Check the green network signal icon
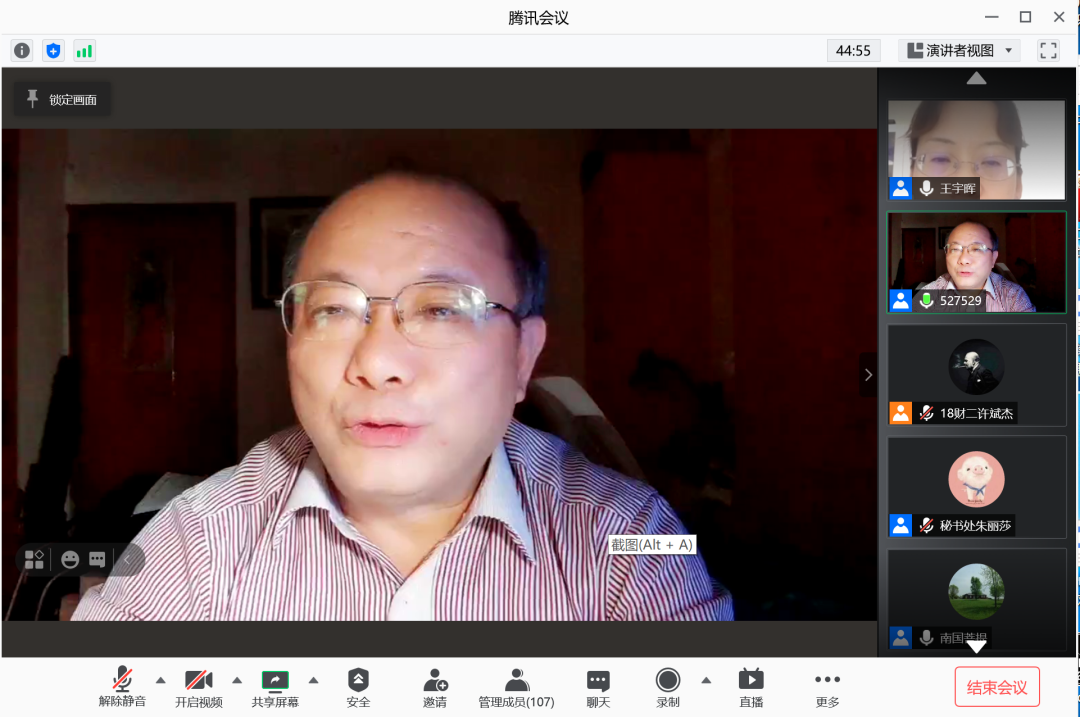Viewport: 1080px width, 717px height. coord(84,50)
